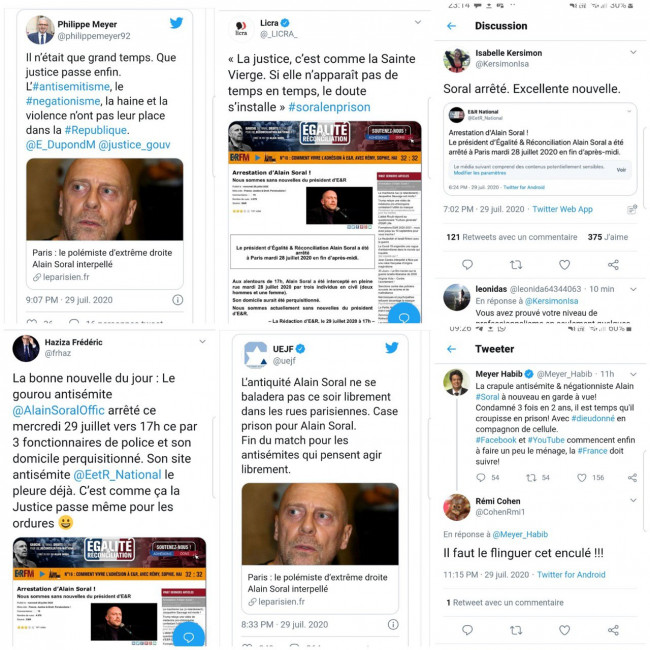
Task: Like Meyer Habib's tweet showing 156 likes
Action: 582,478
